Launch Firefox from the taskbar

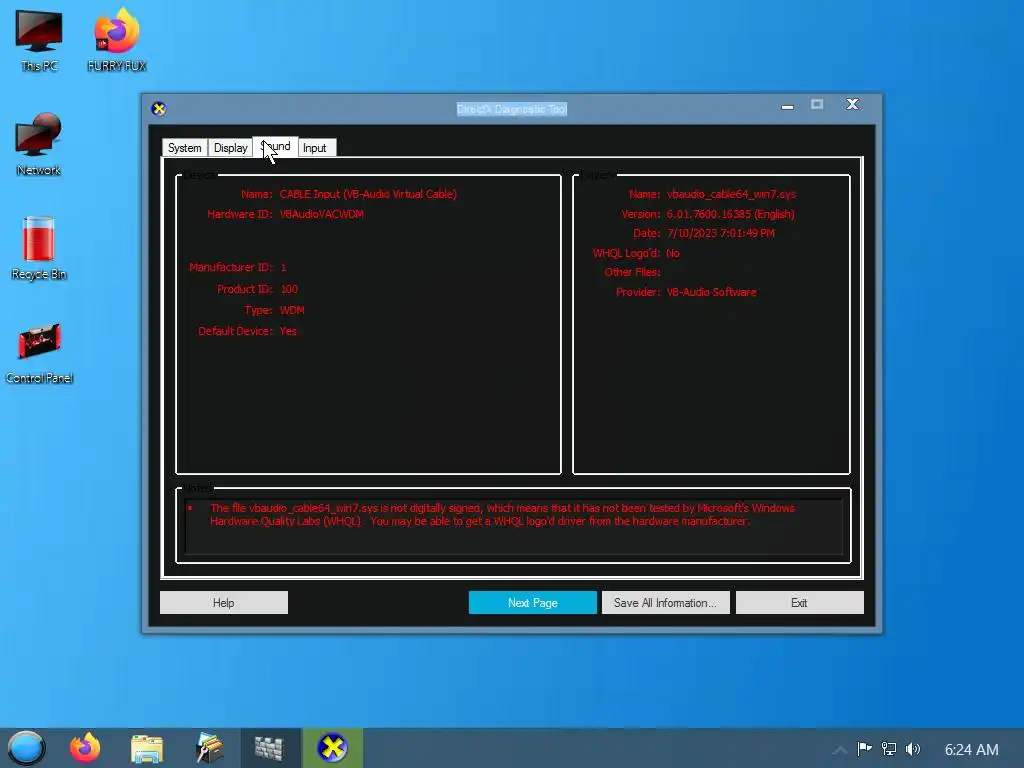click(85, 748)
